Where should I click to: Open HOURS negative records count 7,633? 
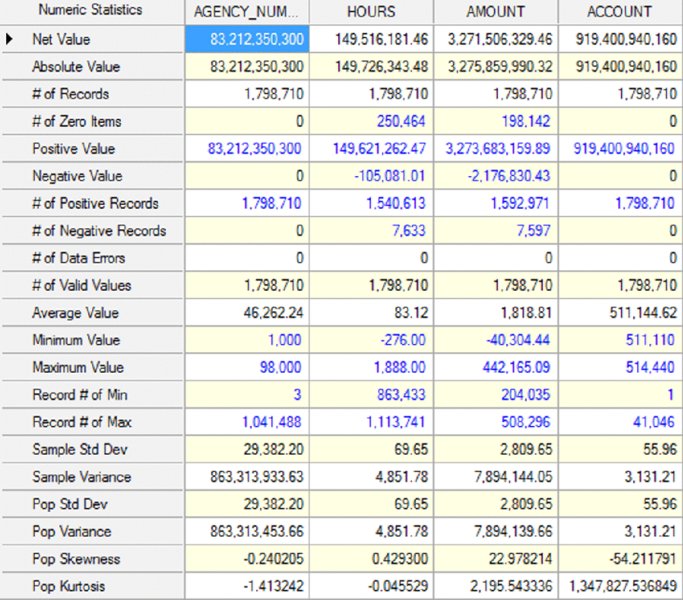(x=409, y=231)
